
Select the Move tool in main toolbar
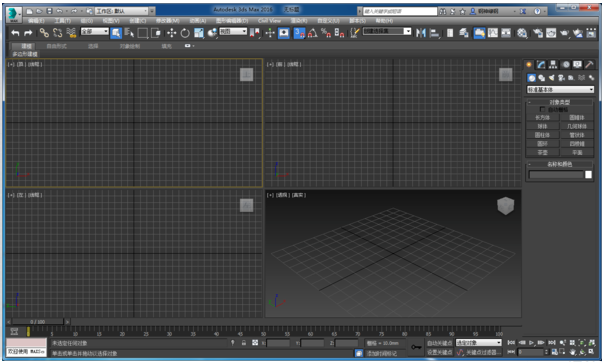pos(171,33)
